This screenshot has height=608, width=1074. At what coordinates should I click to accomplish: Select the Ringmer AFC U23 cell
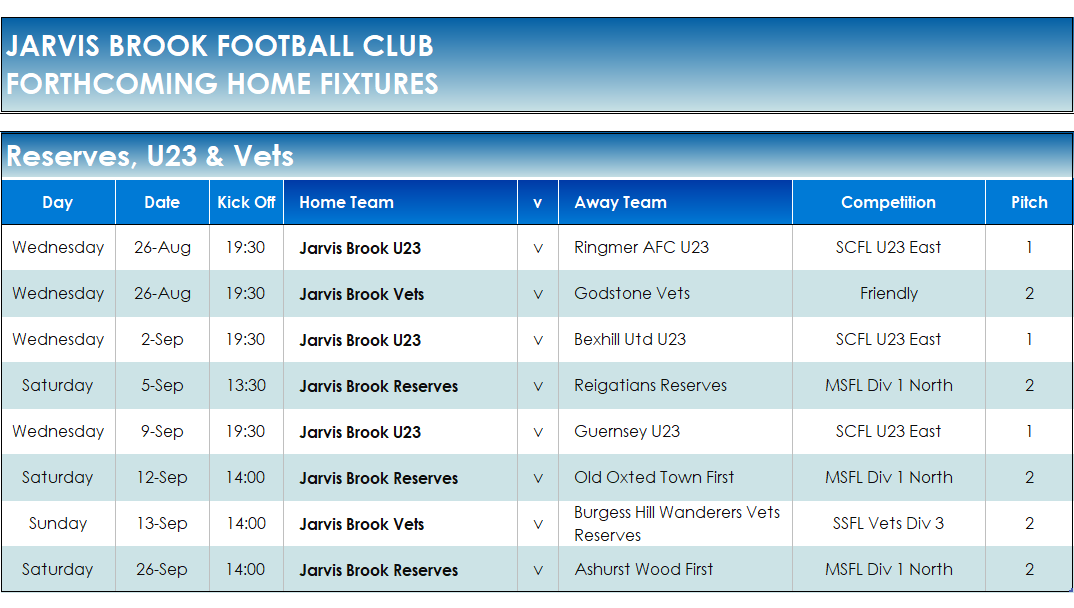675,247
